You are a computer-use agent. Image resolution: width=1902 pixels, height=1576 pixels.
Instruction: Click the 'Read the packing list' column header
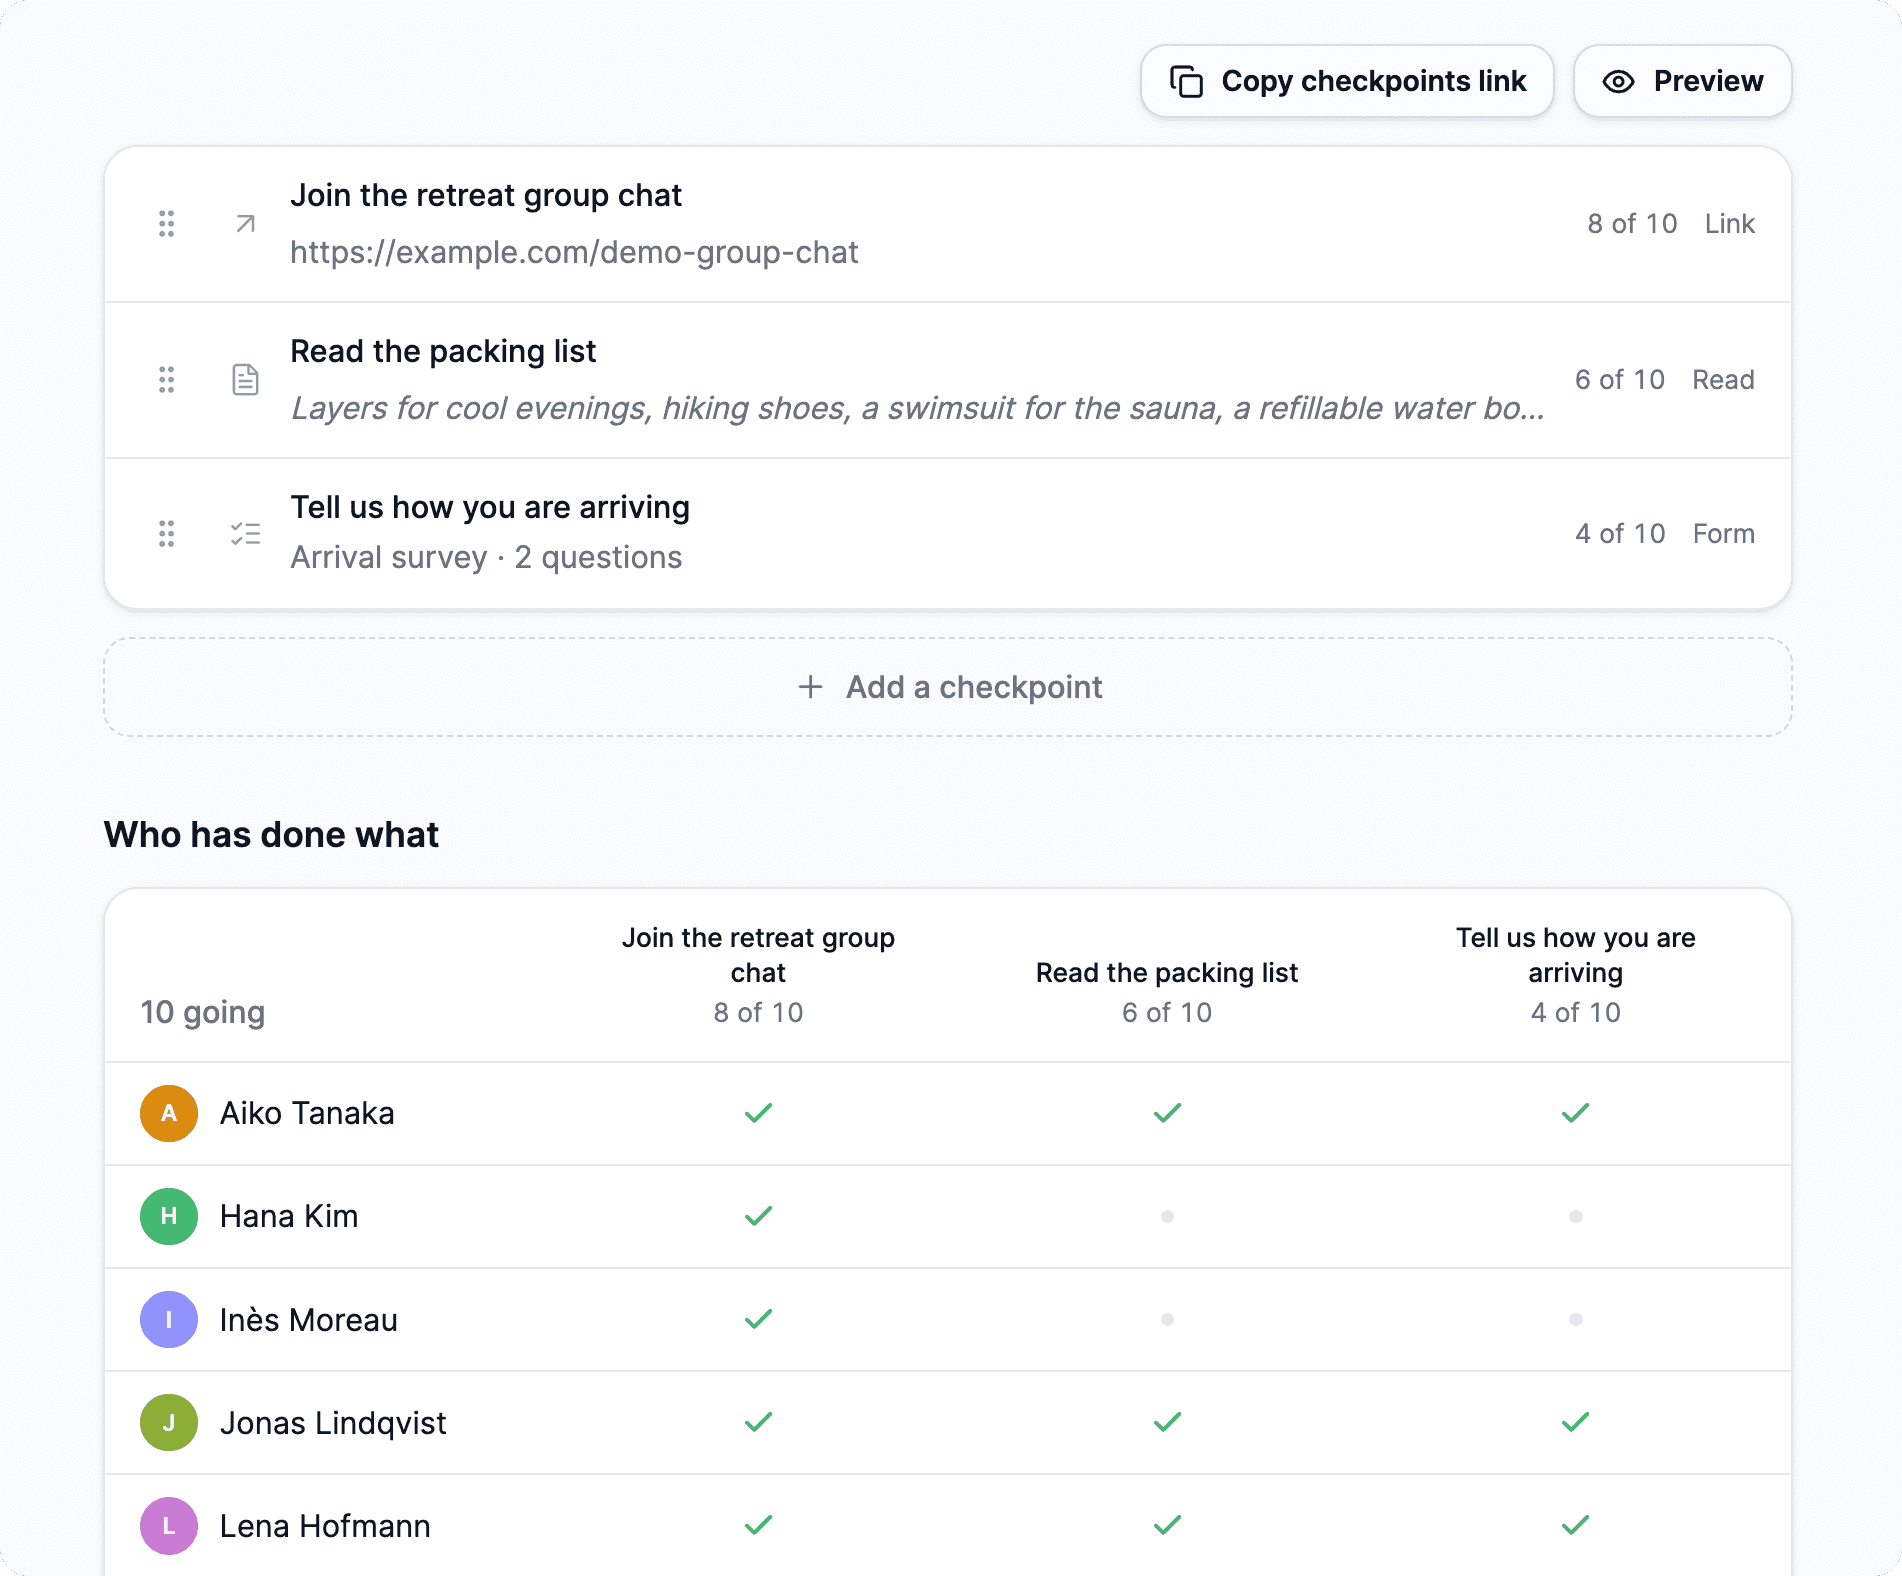click(x=1167, y=973)
